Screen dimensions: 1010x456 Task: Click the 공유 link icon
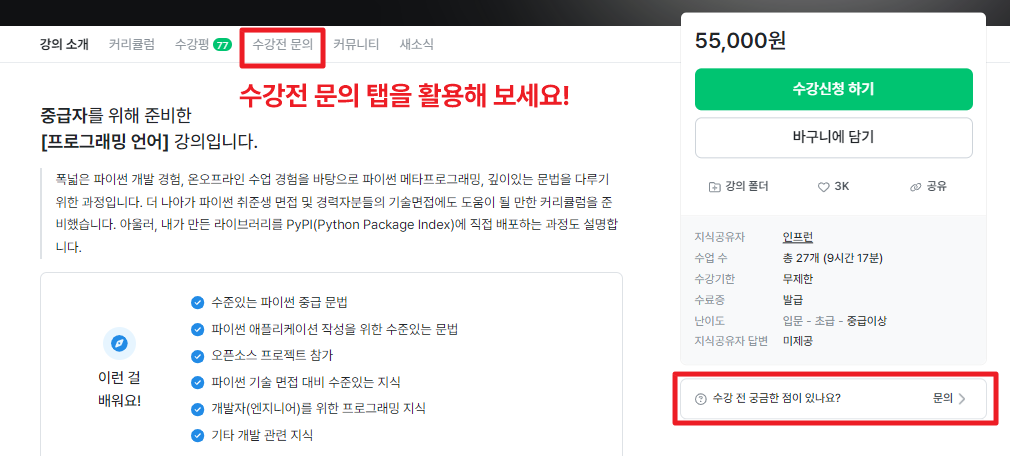click(x=915, y=187)
